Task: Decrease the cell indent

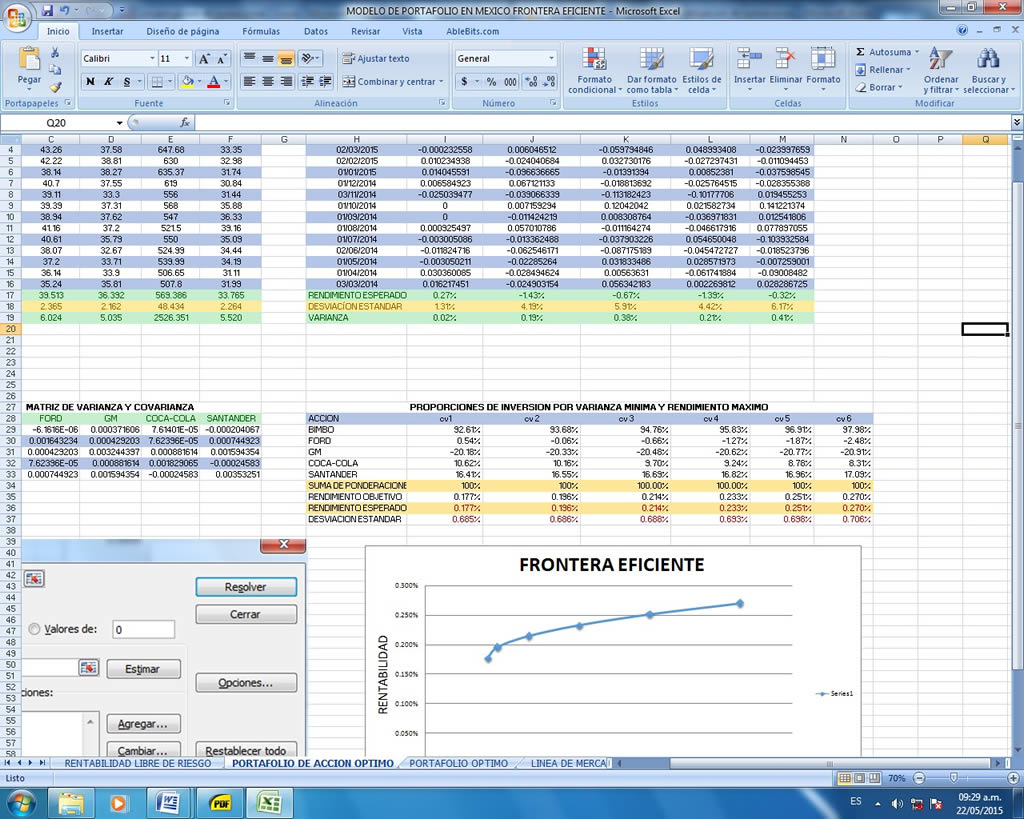Action: pos(308,82)
